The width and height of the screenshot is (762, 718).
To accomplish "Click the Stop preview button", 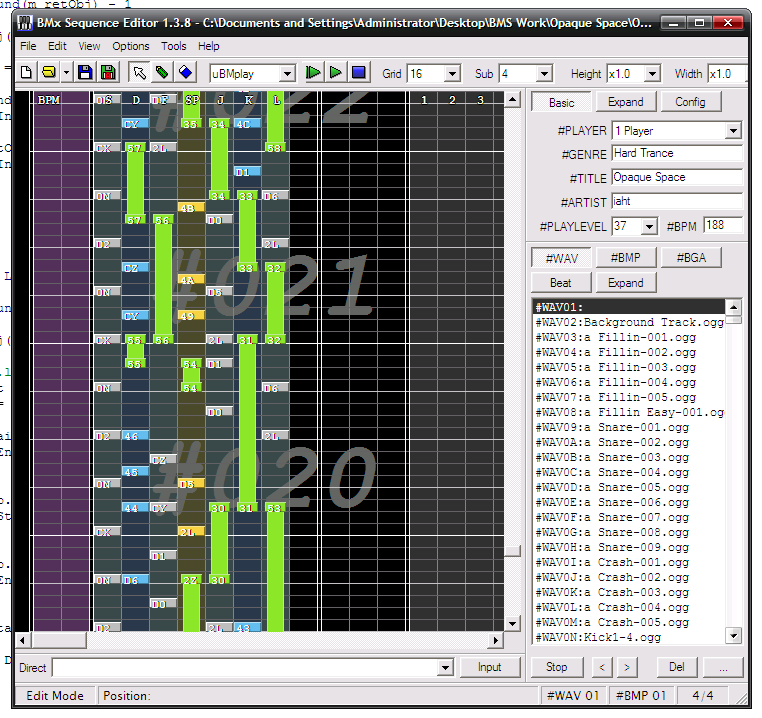I will pyautogui.click(x=557, y=667).
